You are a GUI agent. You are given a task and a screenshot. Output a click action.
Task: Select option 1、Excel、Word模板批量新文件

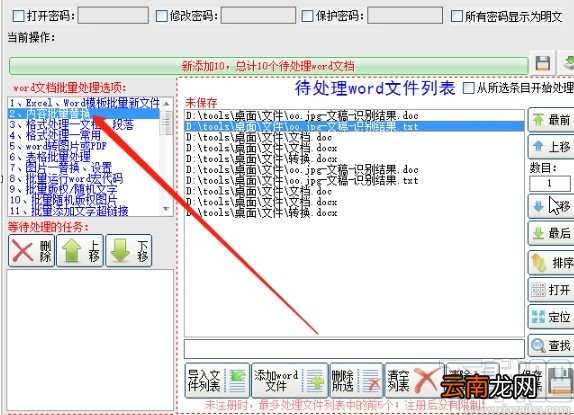tap(84, 103)
